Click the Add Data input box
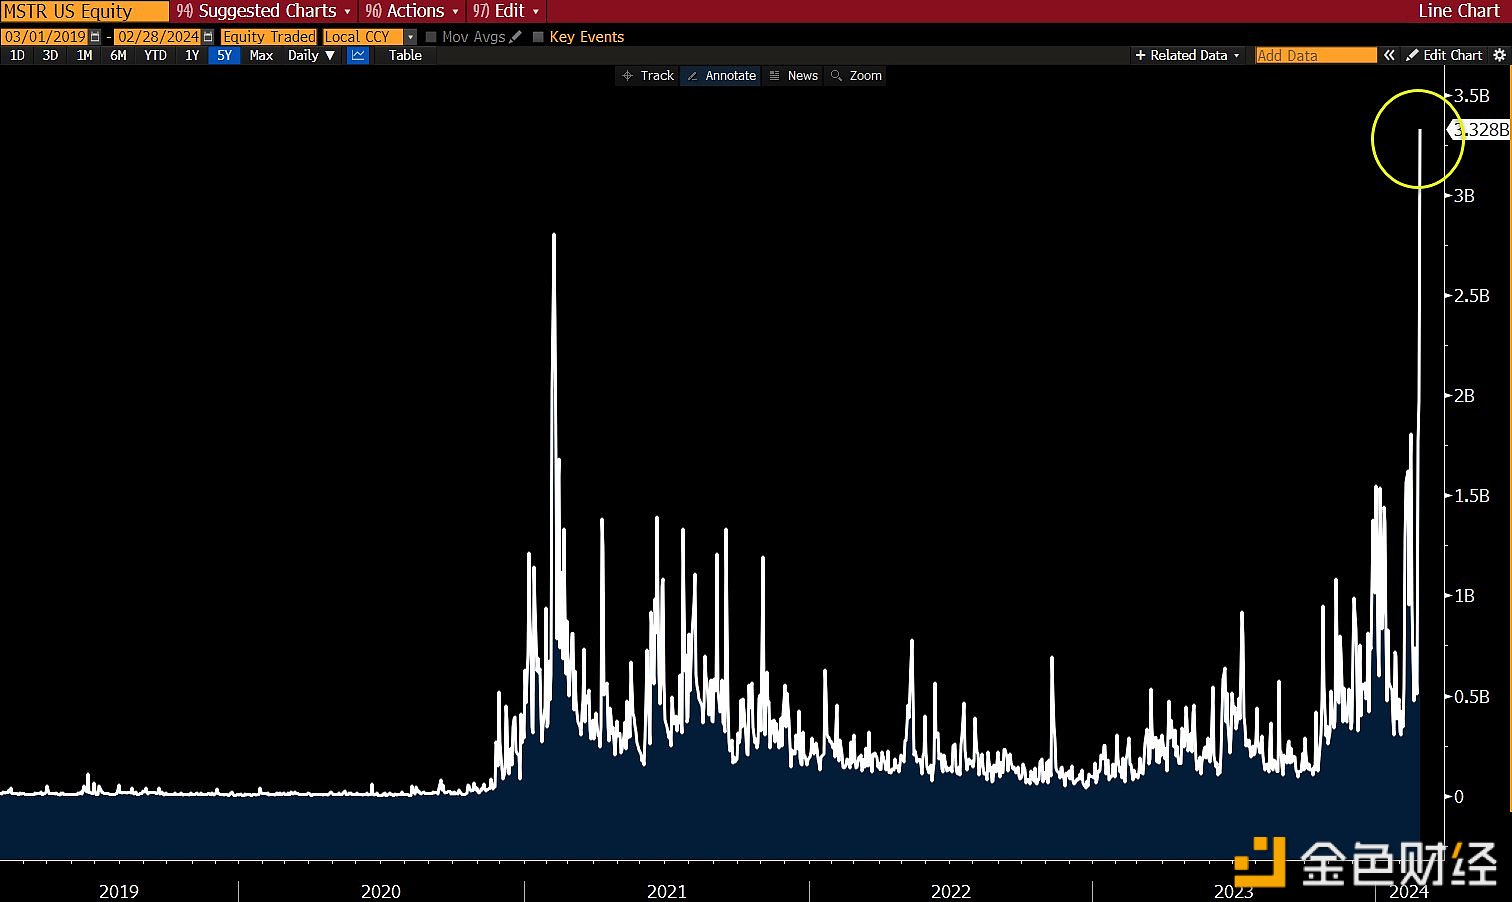Screen dimensions: 1512x902 coord(1316,56)
